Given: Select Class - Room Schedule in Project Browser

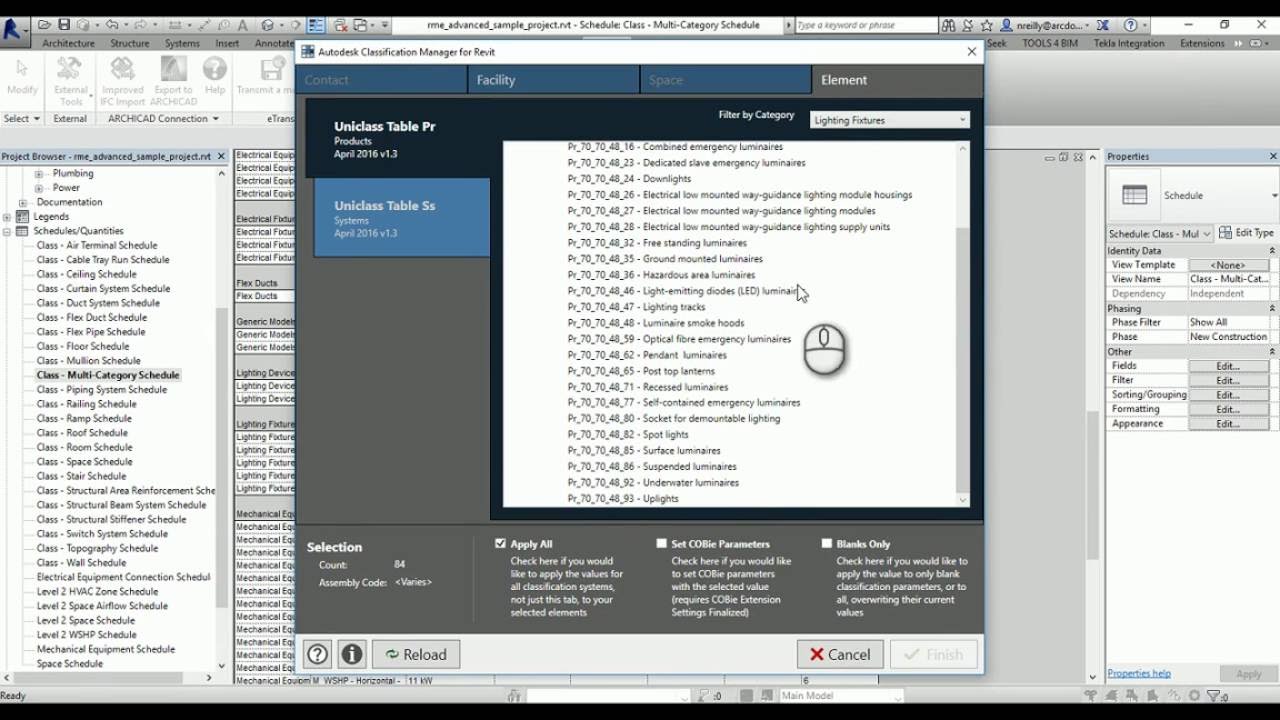Looking at the screenshot, I should click(x=84, y=447).
